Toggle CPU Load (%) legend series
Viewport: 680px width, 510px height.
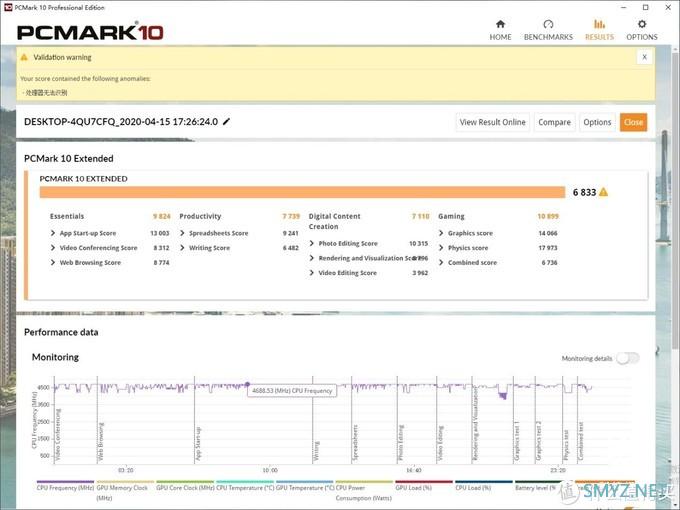tap(484, 486)
